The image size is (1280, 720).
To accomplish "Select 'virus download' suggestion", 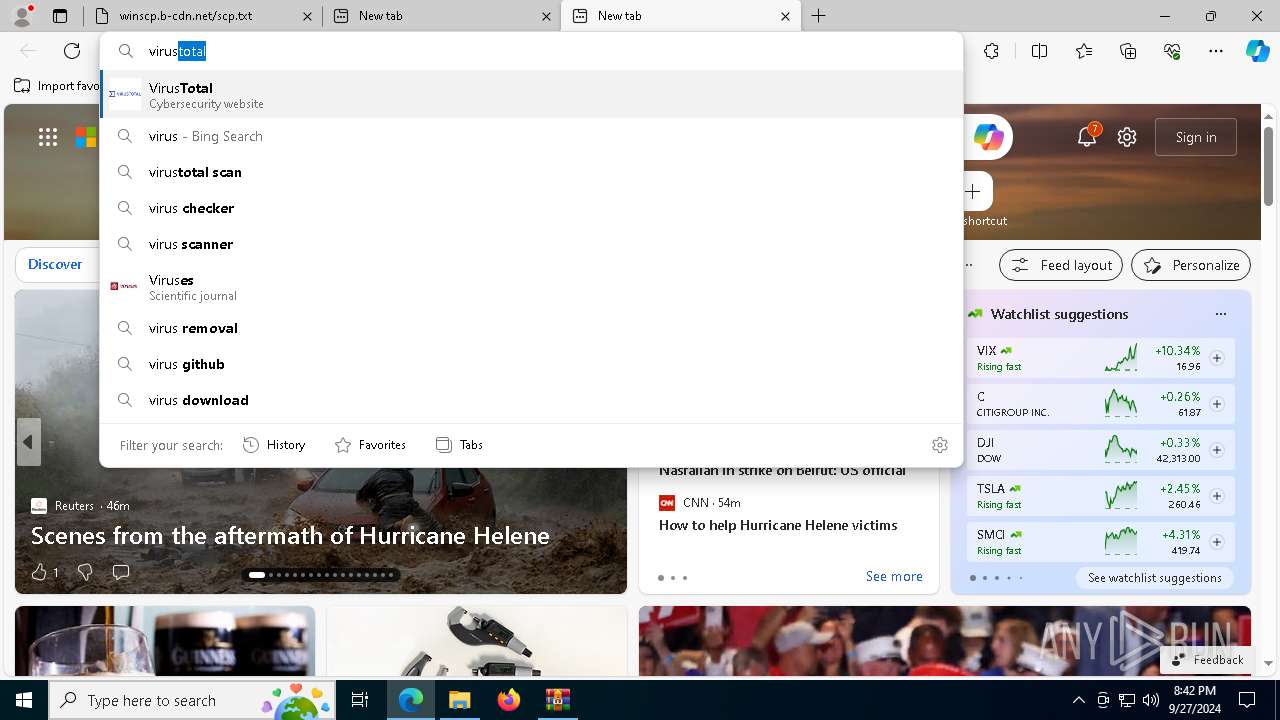I will pyautogui.click(x=531, y=400).
